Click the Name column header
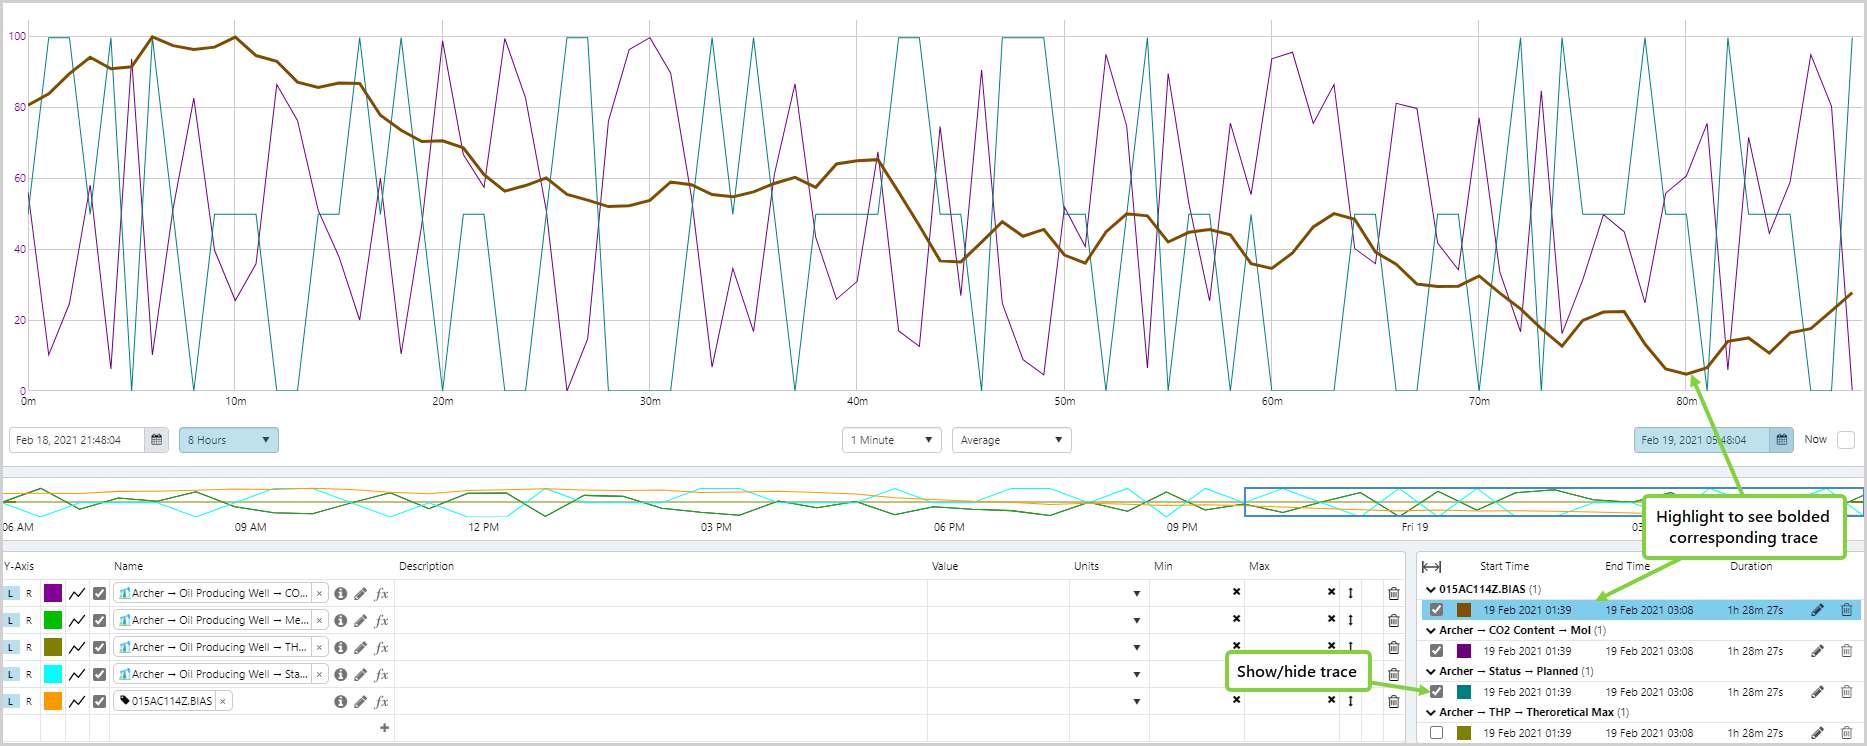1867x746 pixels. [x=128, y=567]
